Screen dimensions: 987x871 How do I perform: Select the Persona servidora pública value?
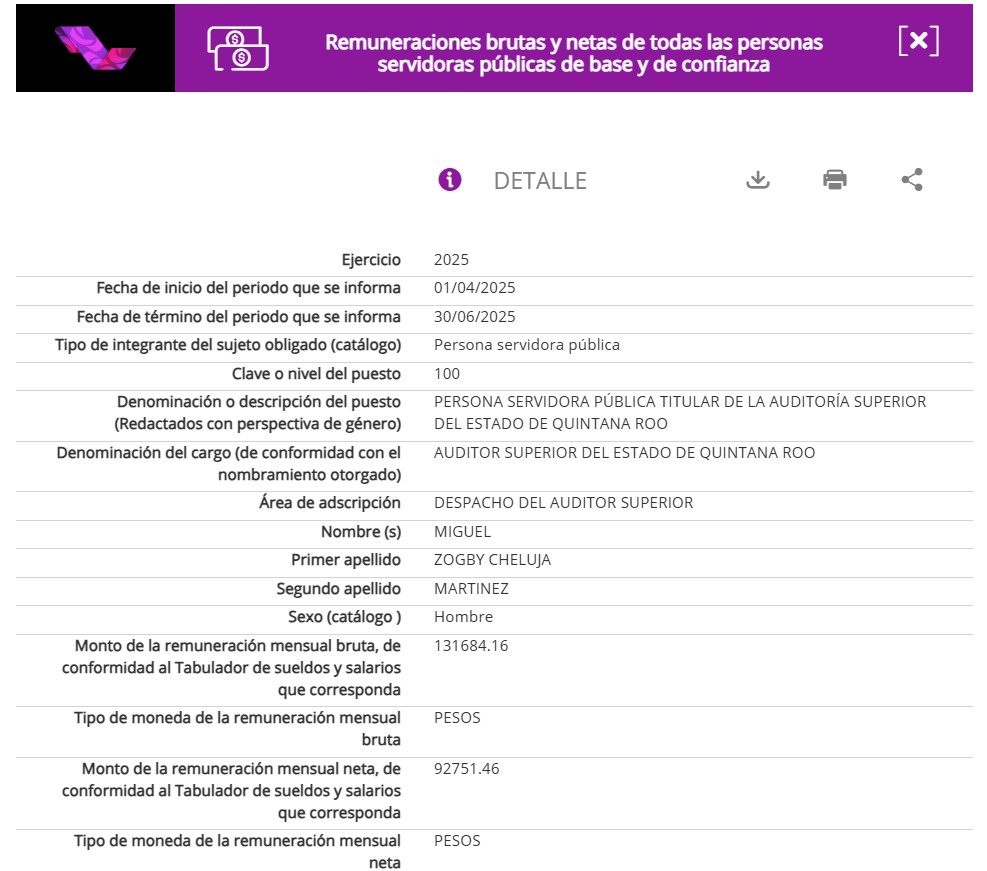(x=526, y=345)
